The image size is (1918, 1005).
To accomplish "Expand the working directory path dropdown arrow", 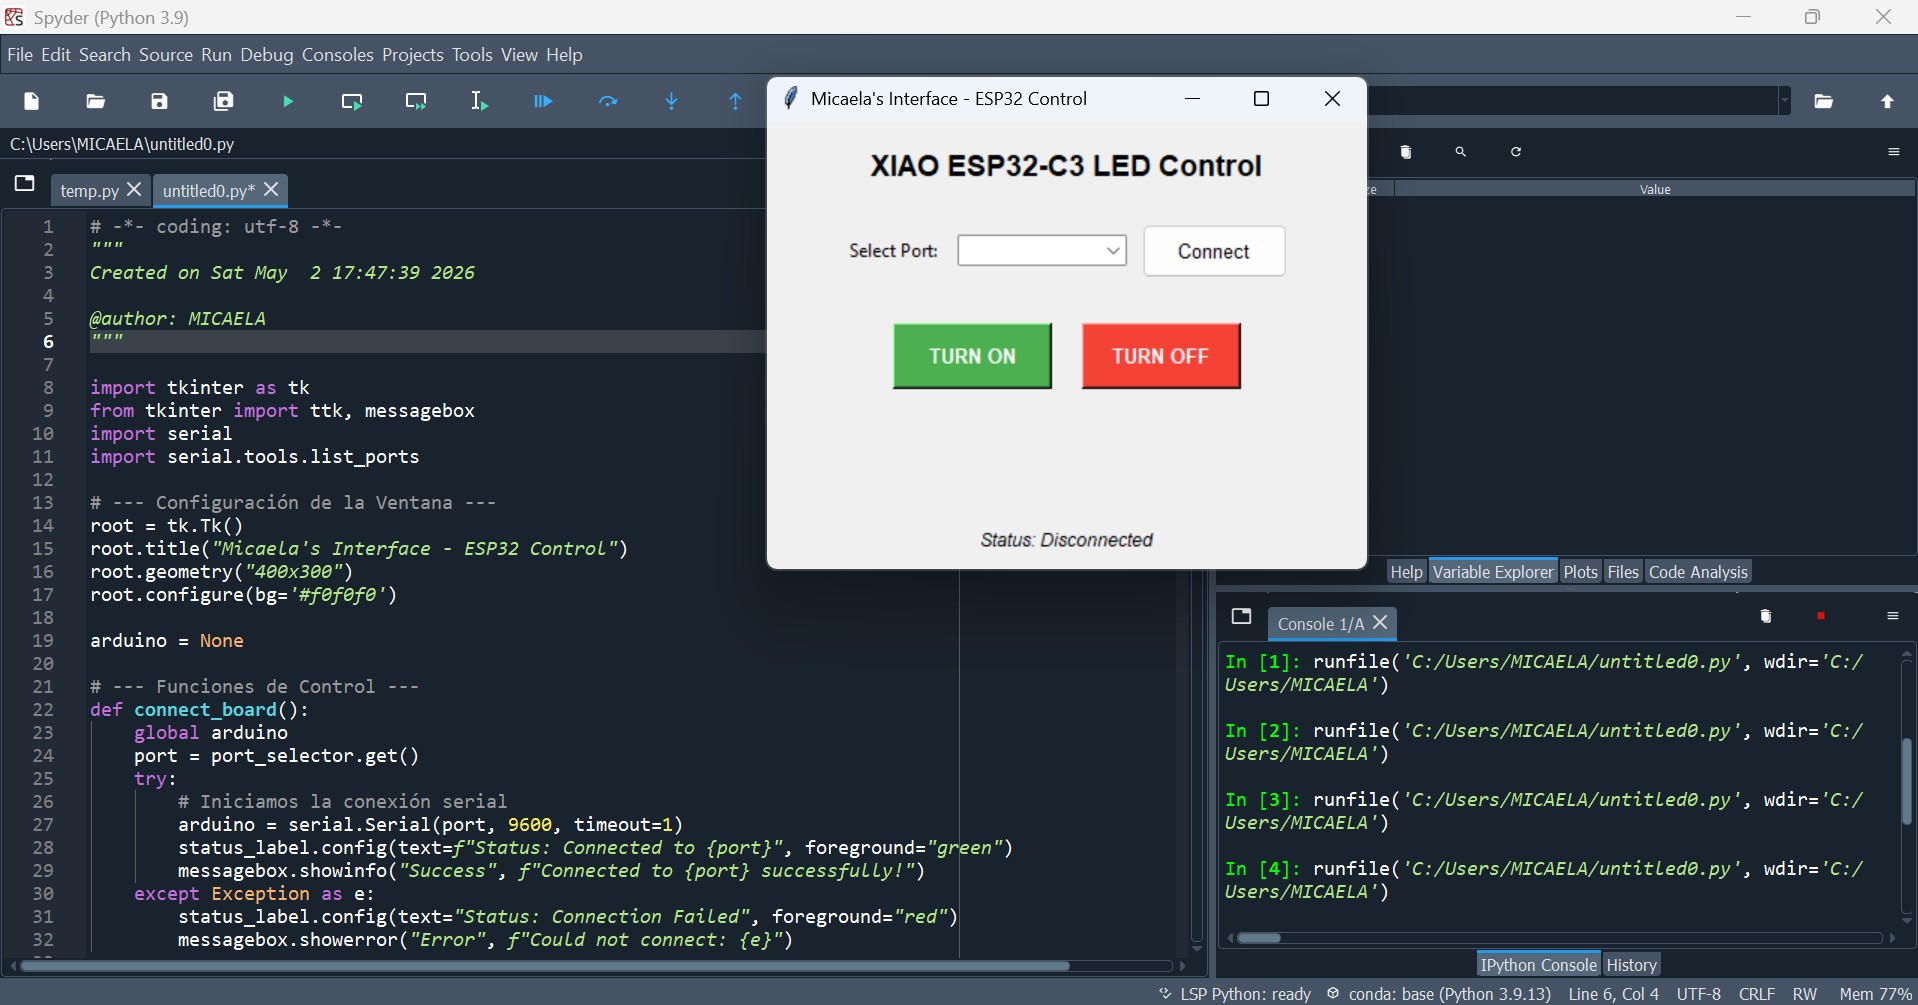I will [1785, 101].
